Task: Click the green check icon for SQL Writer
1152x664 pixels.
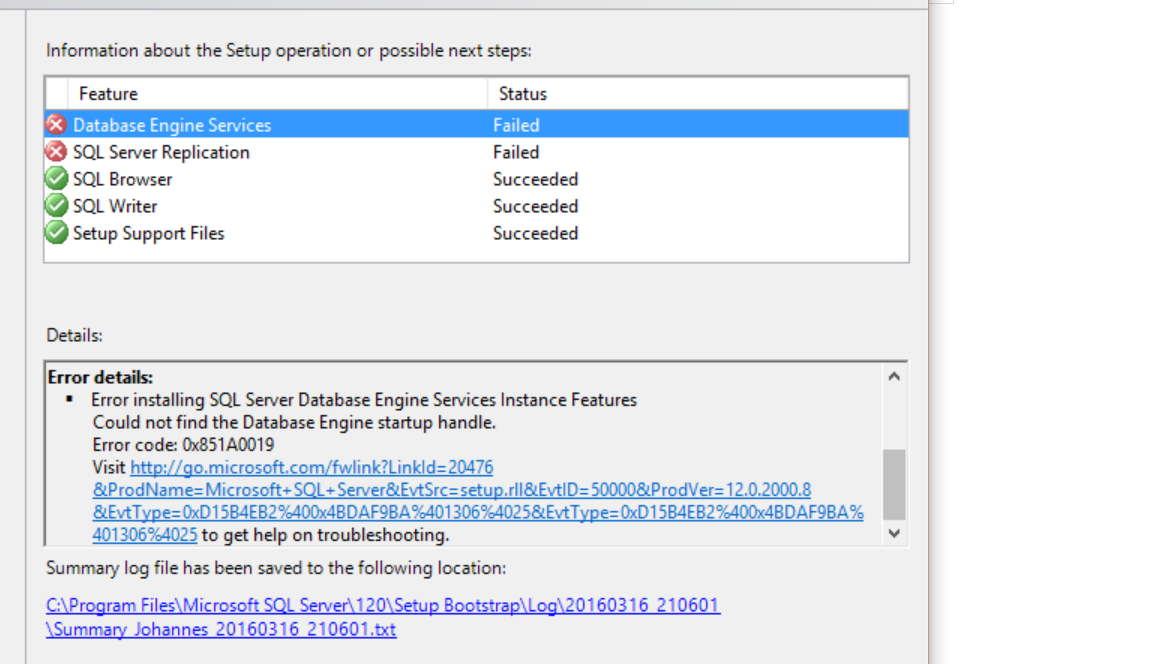Action: click(56, 206)
